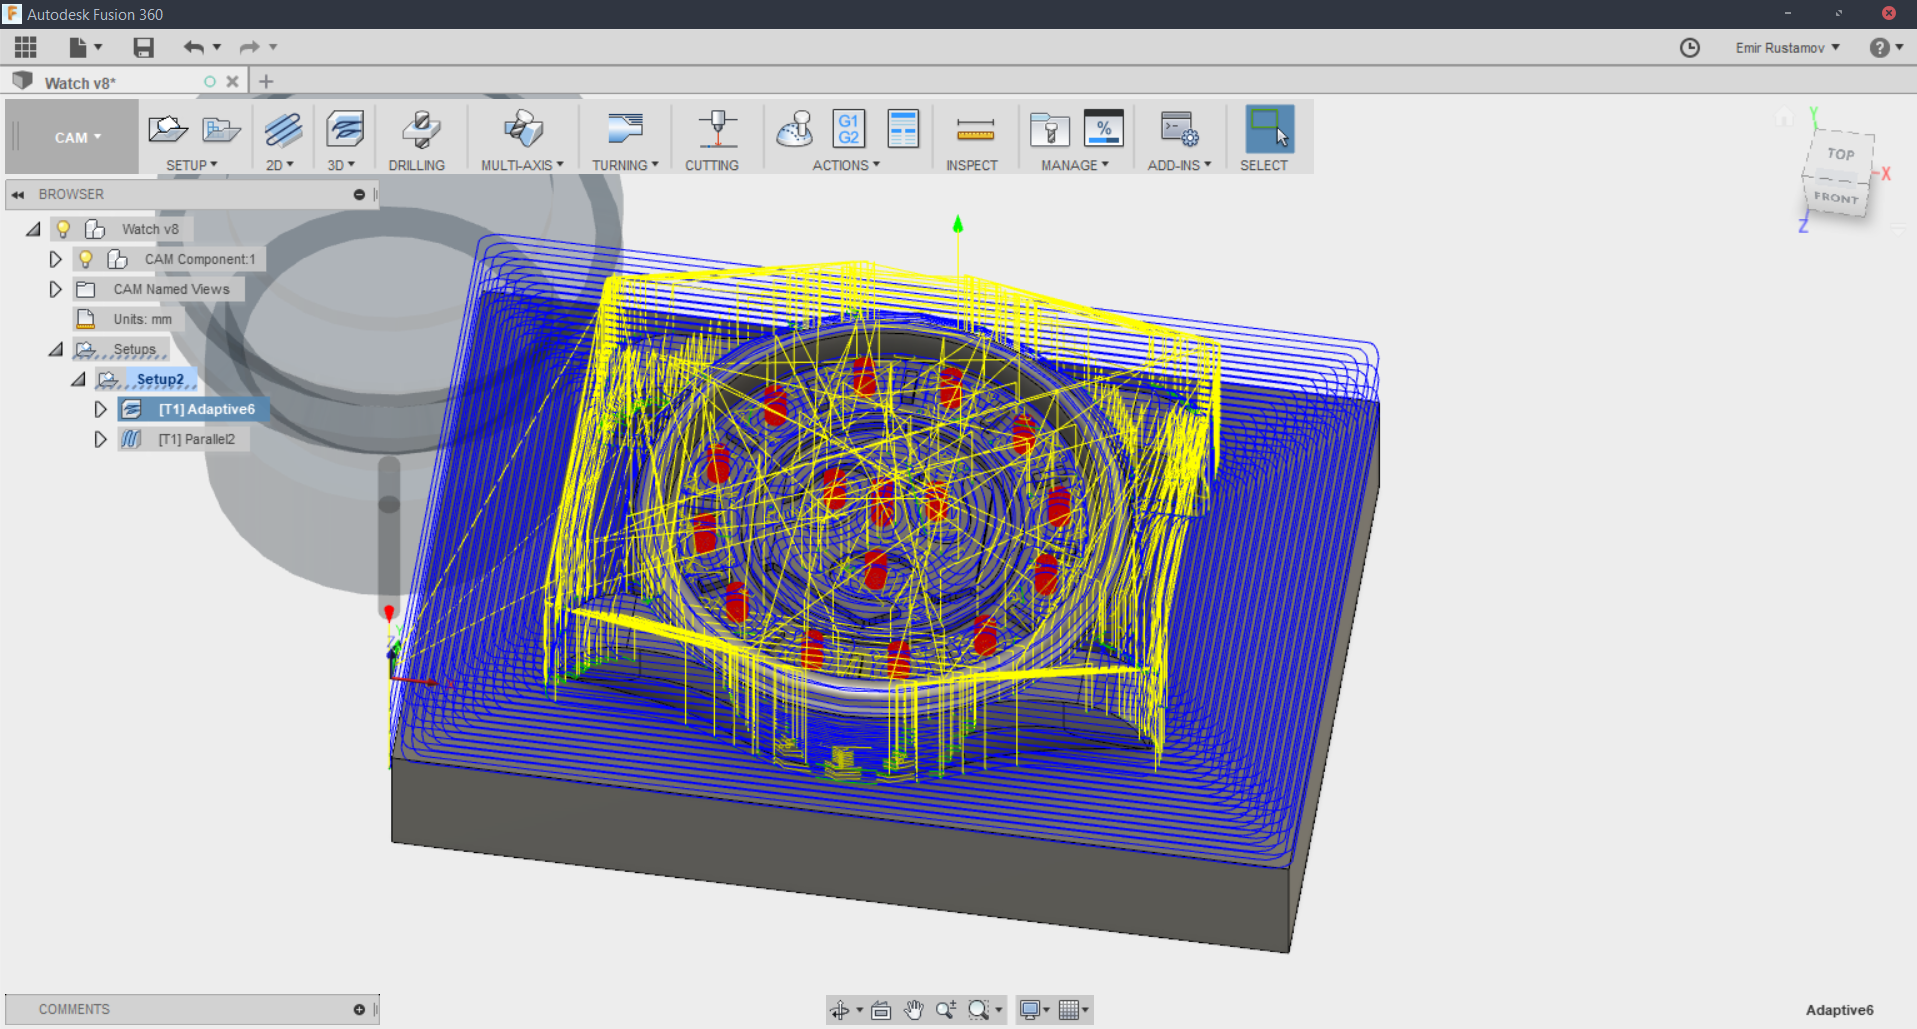The image size is (1917, 1029).
Task: Open the ACTIONS menu
Action: pos(846,165)
